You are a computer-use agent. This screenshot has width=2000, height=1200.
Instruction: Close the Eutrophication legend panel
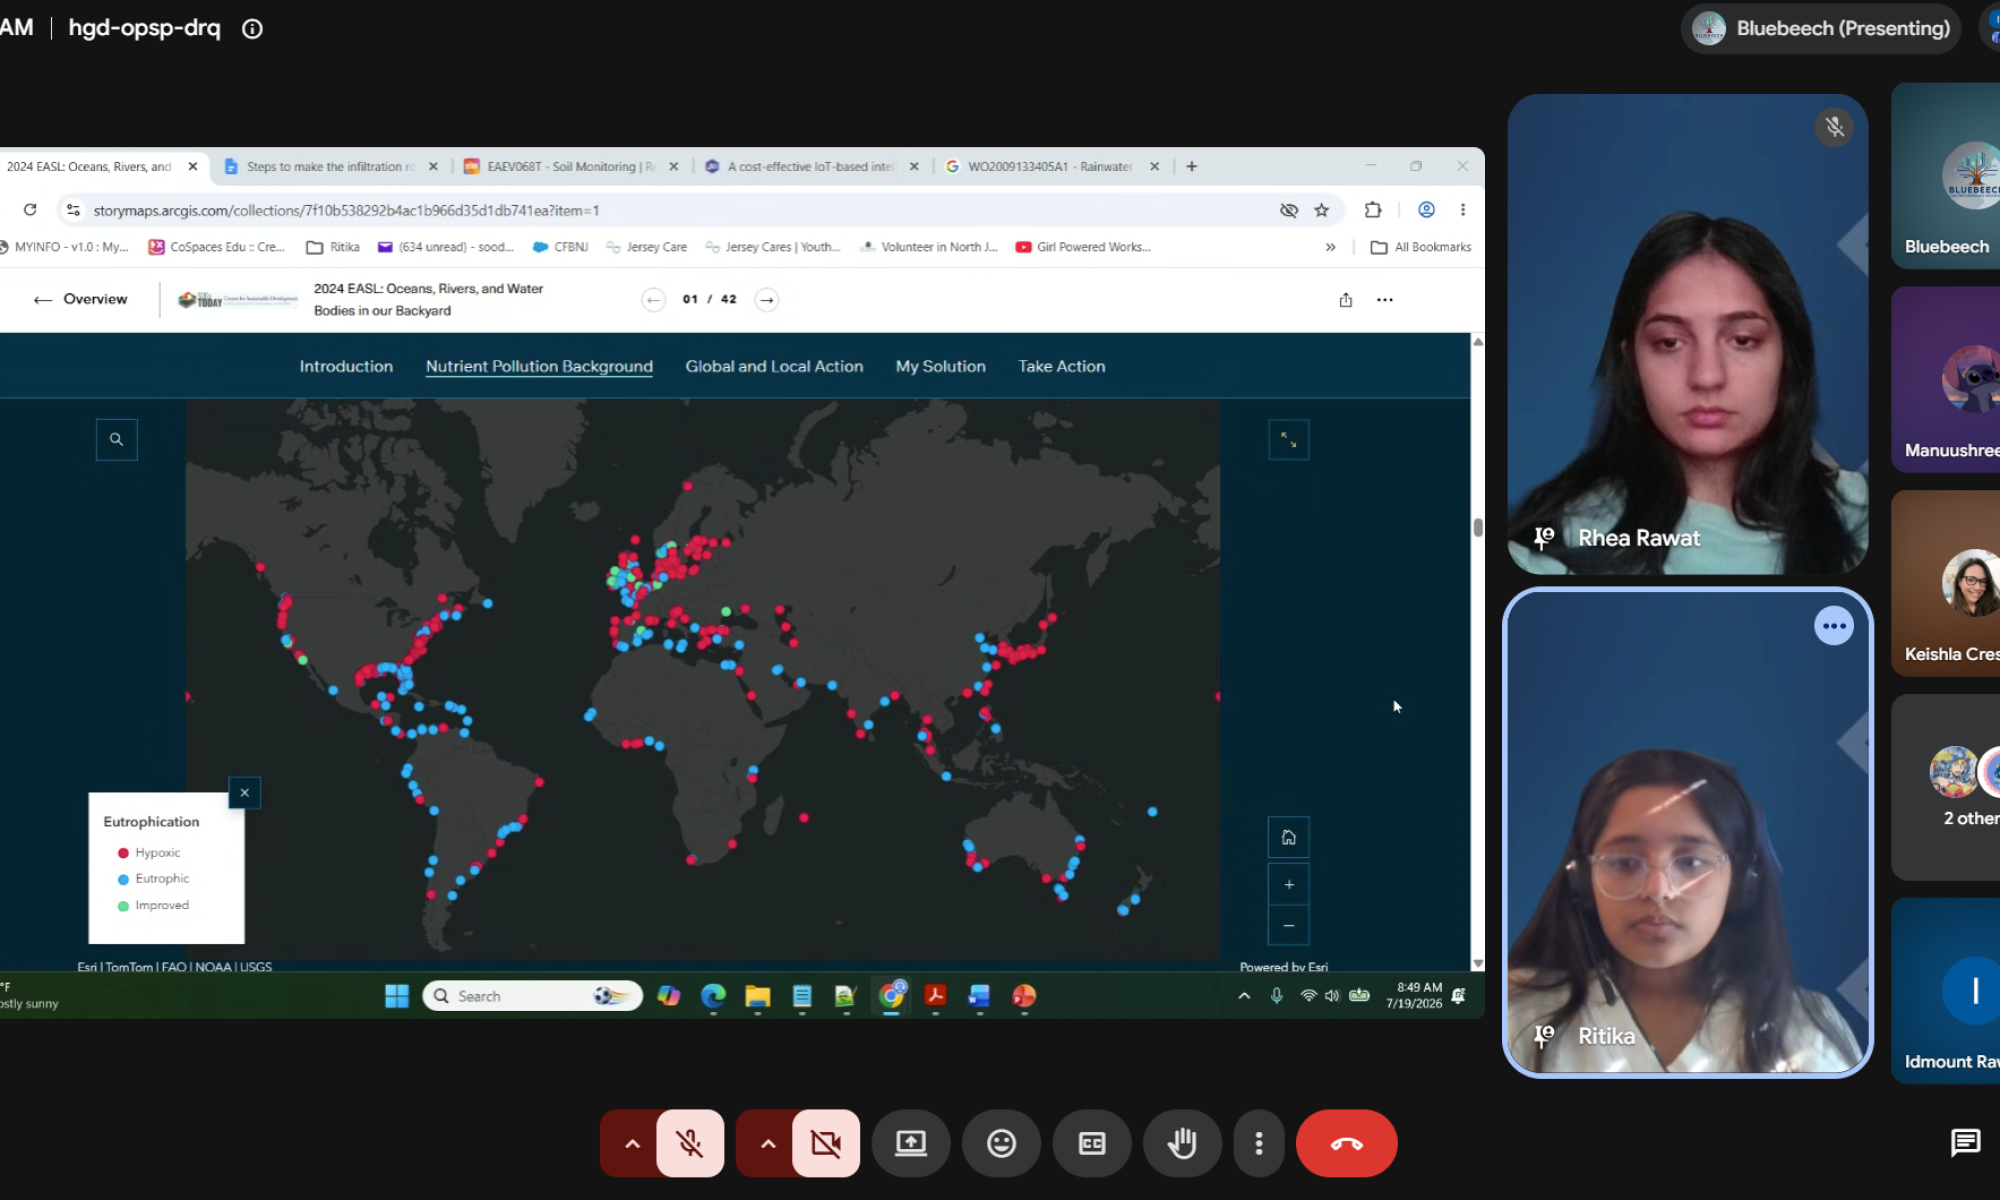244,792
